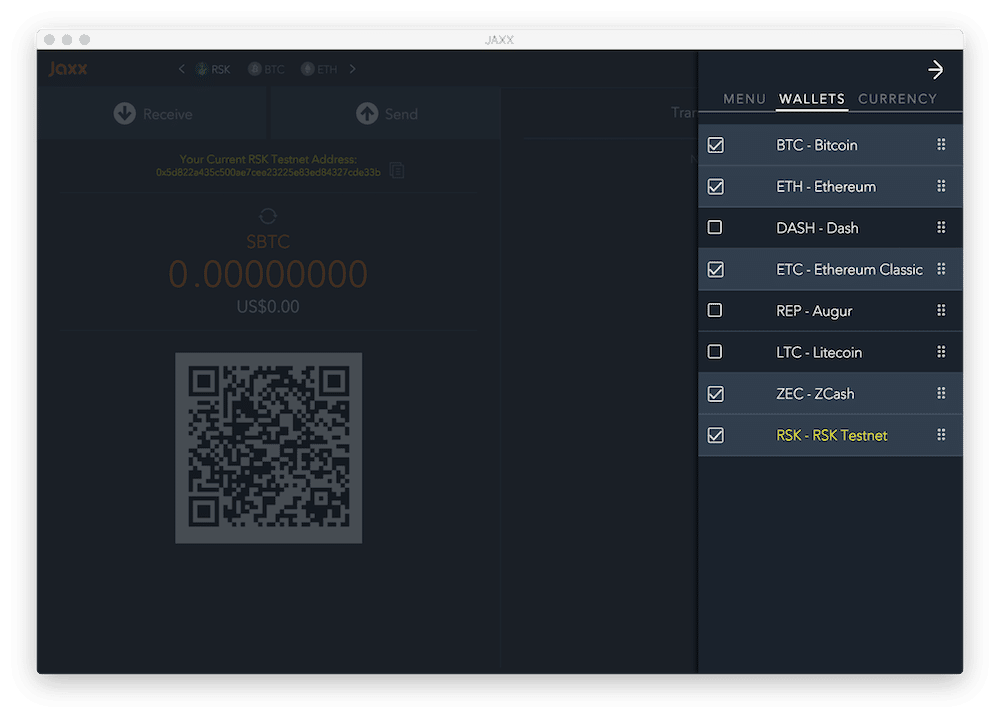The image size is (1000, 718).
Task: Enable the REP - Augur wallet checkbox
Action: pos(715,311)
